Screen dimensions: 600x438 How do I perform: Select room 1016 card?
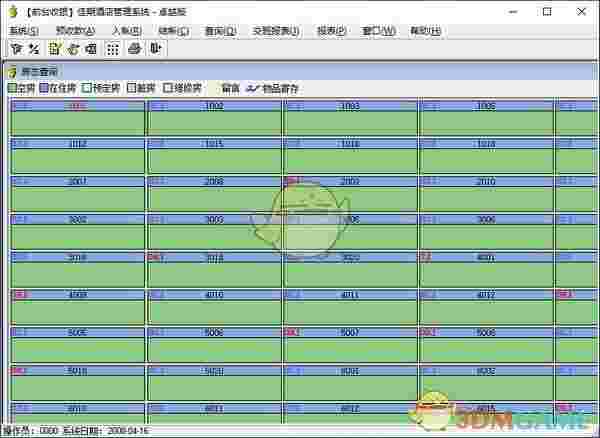tap(350, 155)
